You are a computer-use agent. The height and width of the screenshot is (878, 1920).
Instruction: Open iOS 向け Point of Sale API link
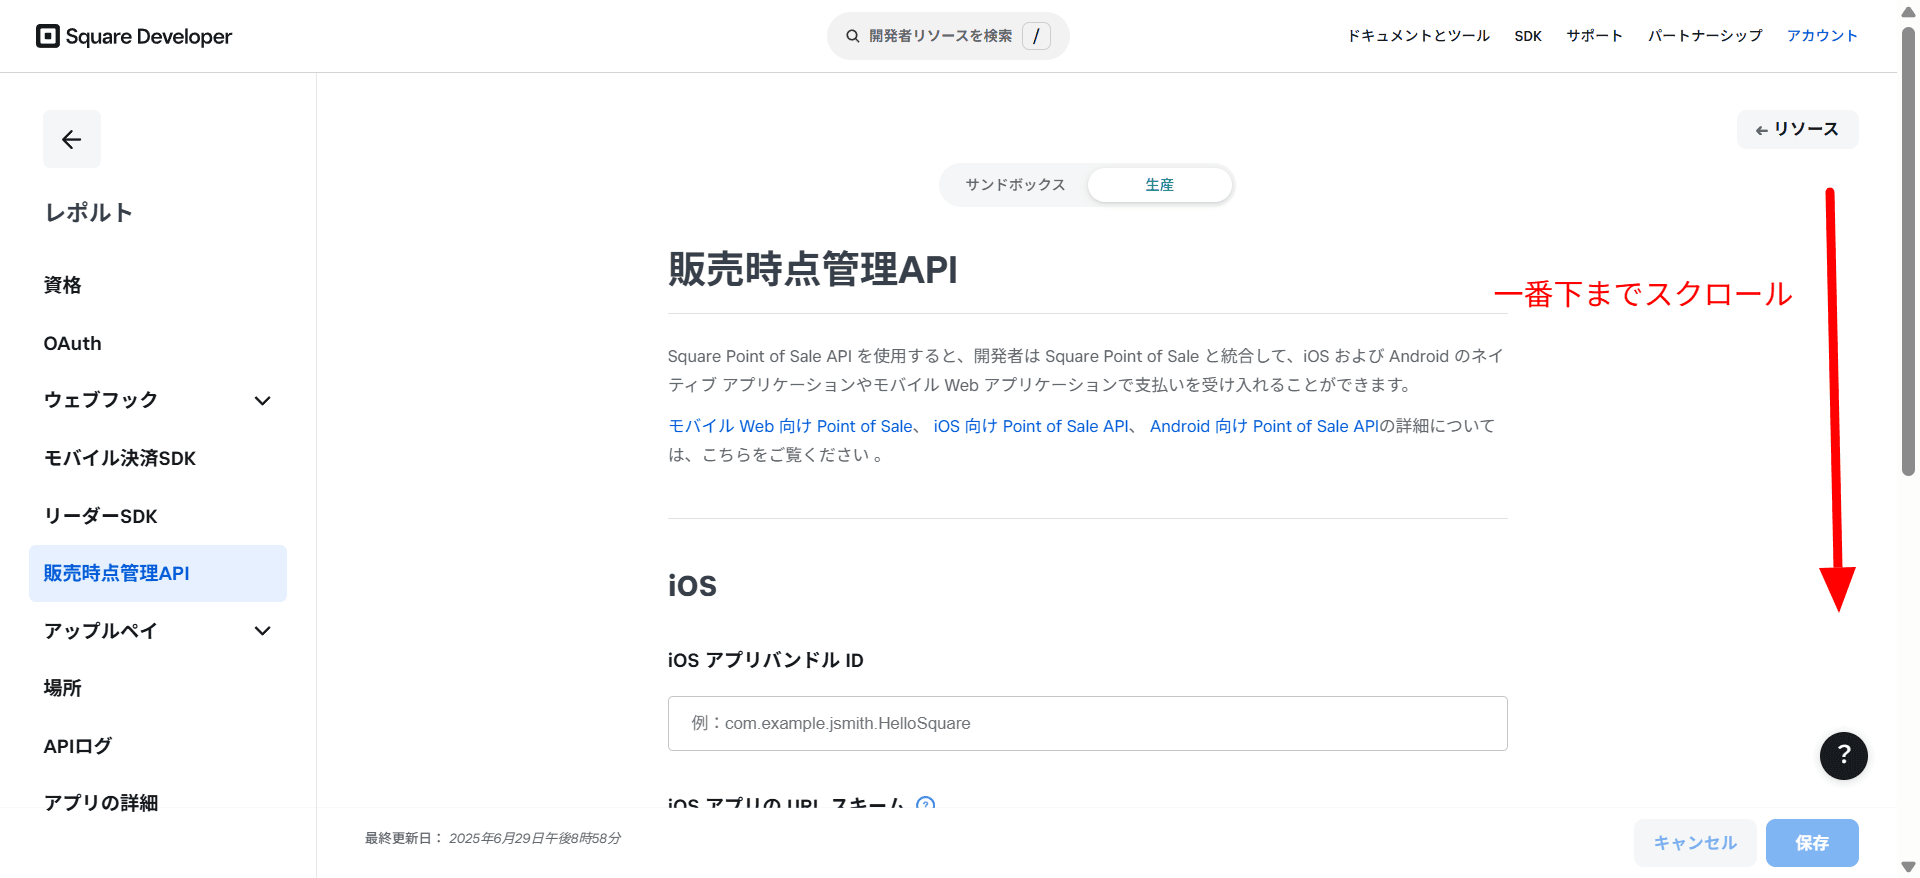[1031, 426]
